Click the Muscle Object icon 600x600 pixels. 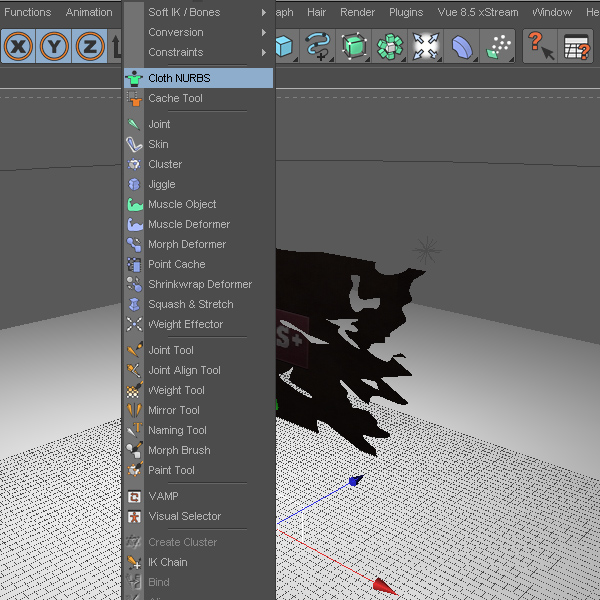[x=135, y=204]
